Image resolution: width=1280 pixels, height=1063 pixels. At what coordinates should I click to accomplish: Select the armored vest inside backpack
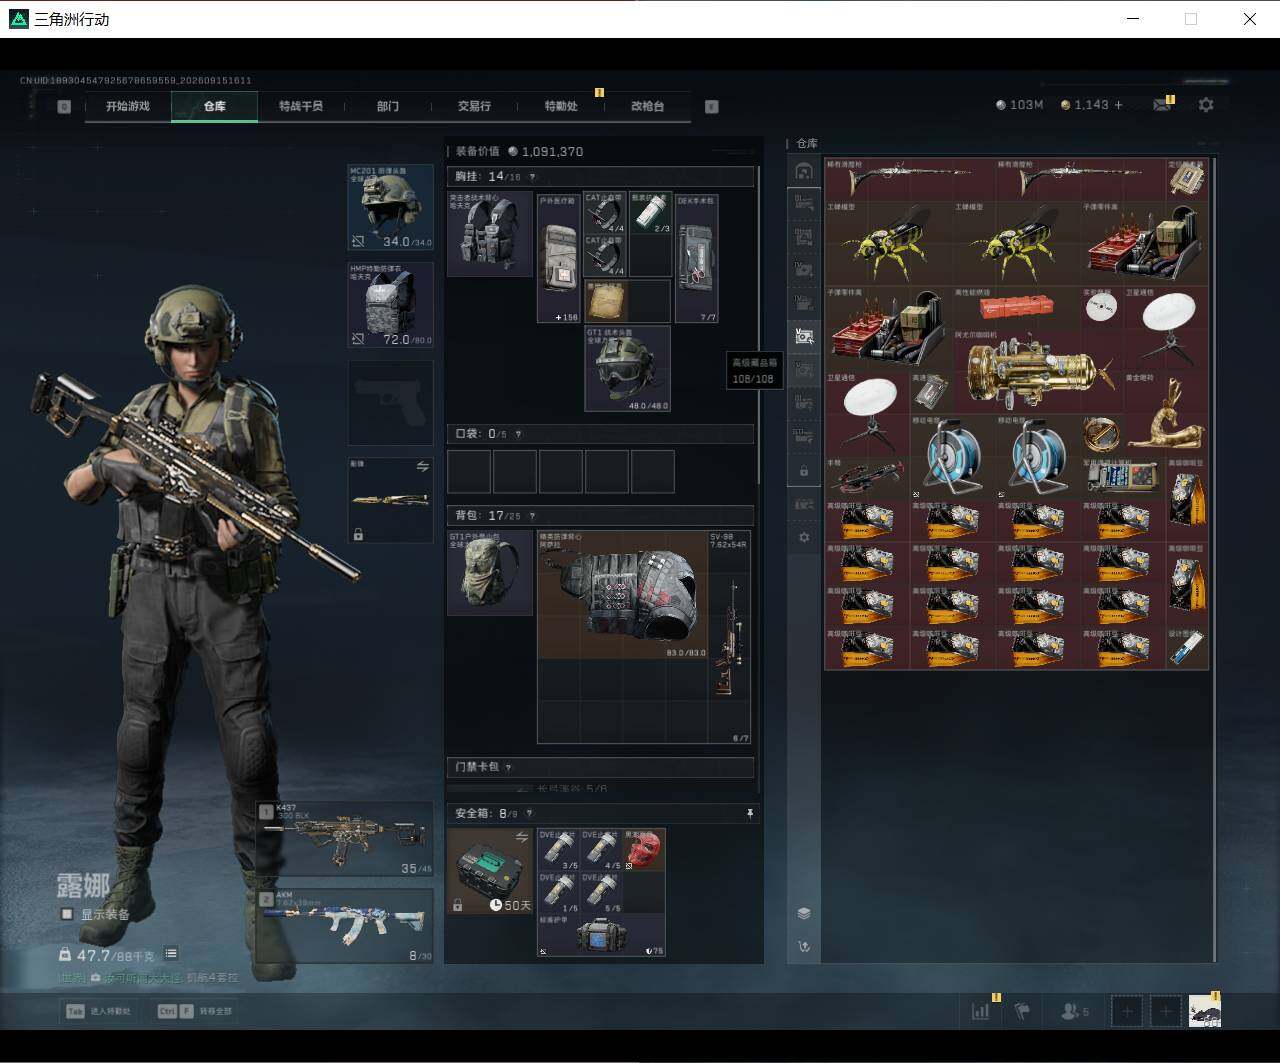pos(623,594)
